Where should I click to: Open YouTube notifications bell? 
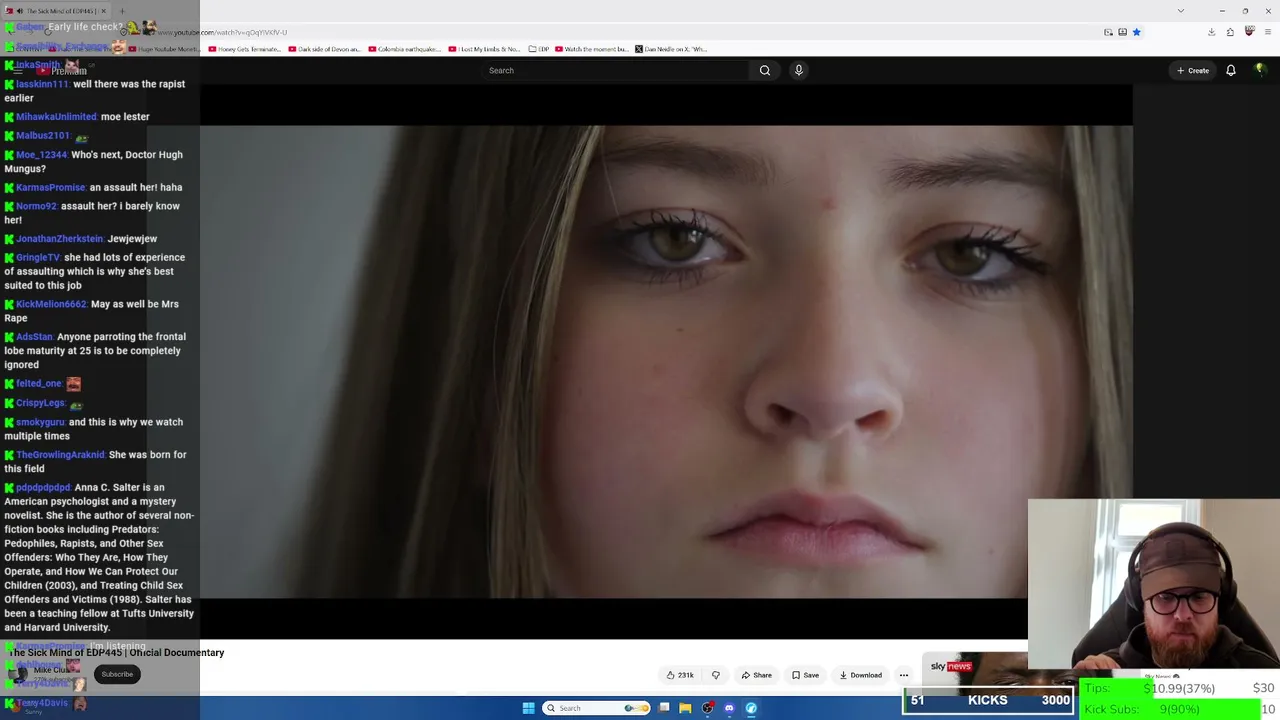[1231, 70]
